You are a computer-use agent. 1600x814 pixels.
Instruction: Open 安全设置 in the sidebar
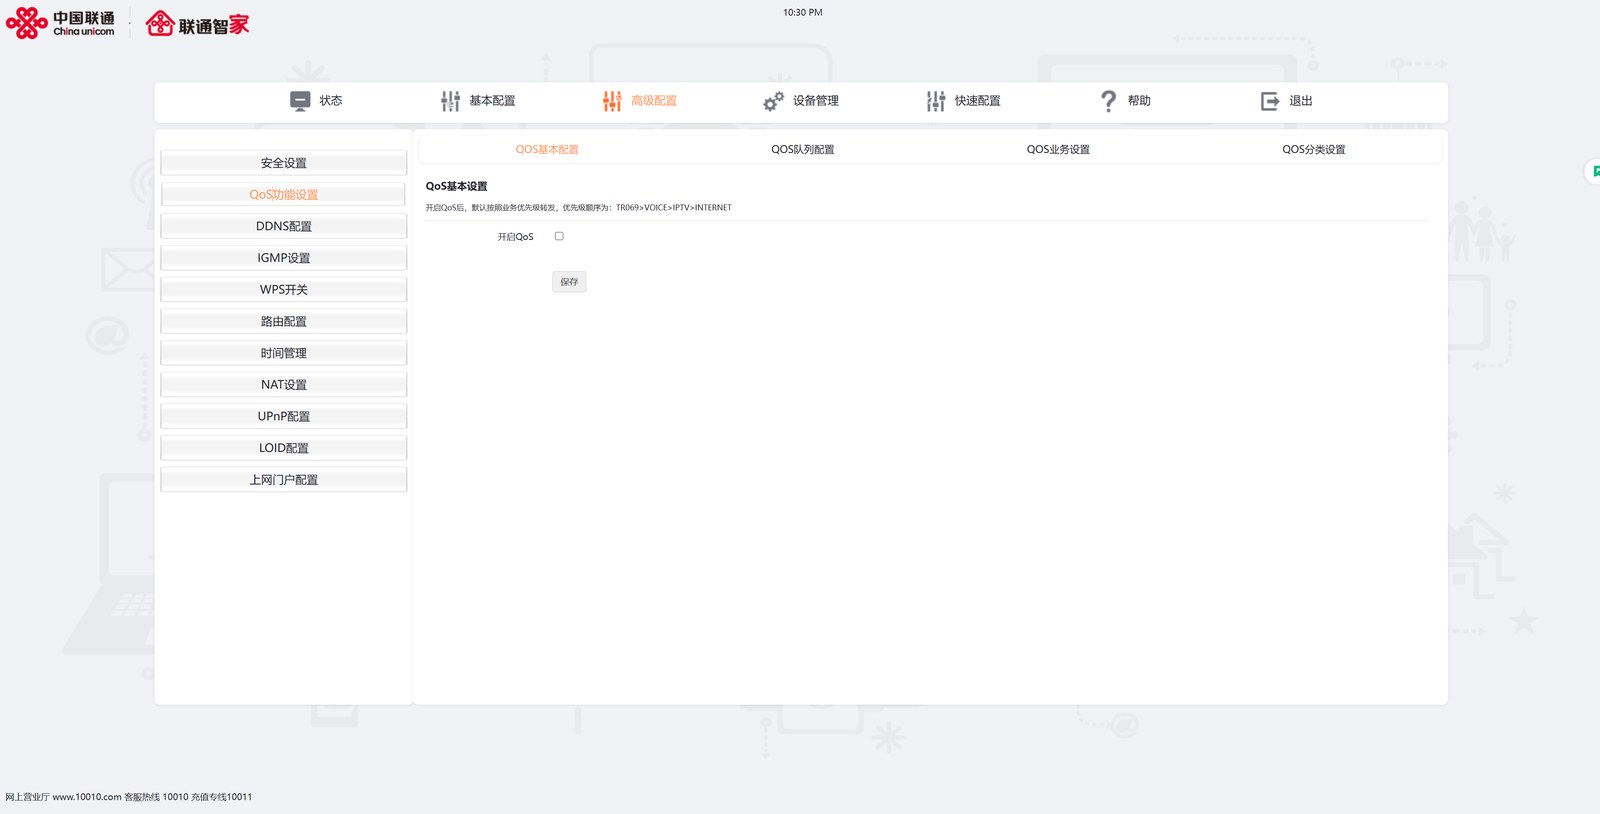pos(284,163)
